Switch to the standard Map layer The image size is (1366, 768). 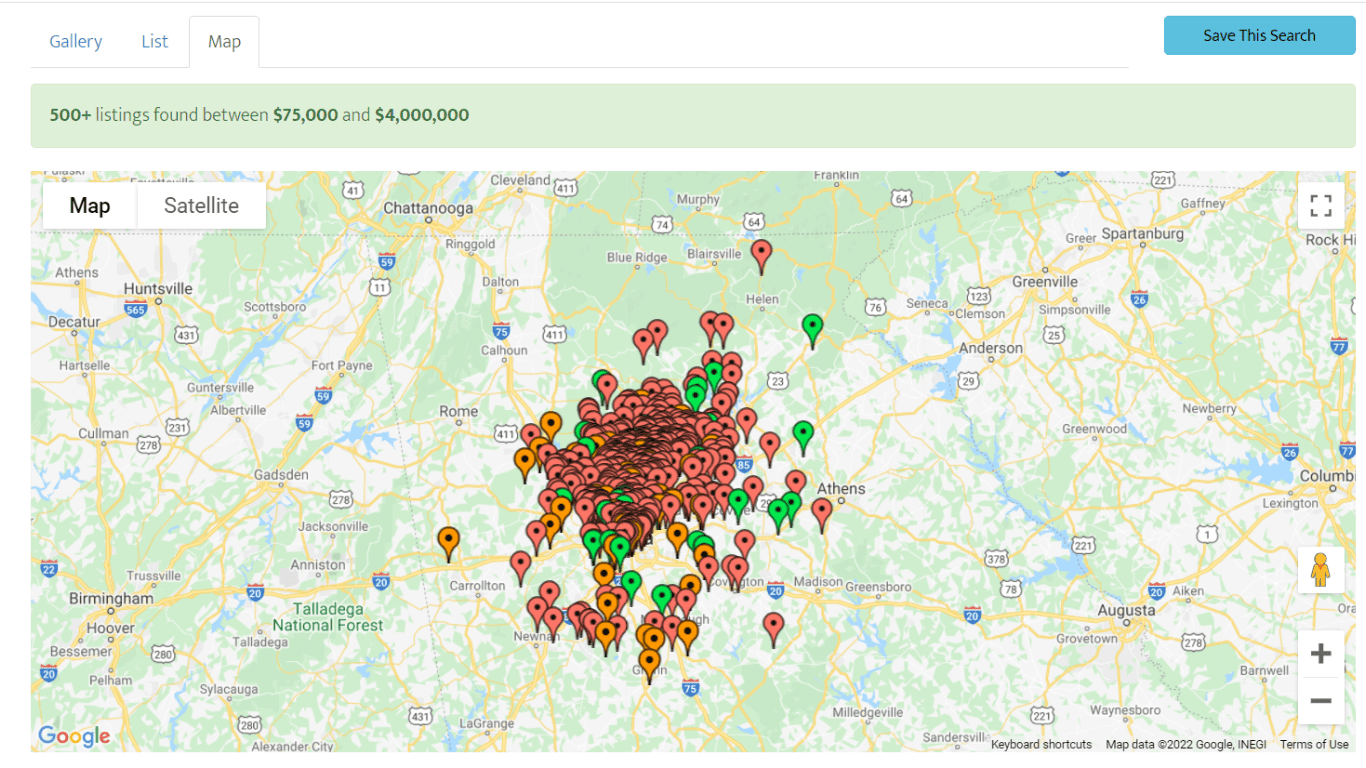coord(89,206)
